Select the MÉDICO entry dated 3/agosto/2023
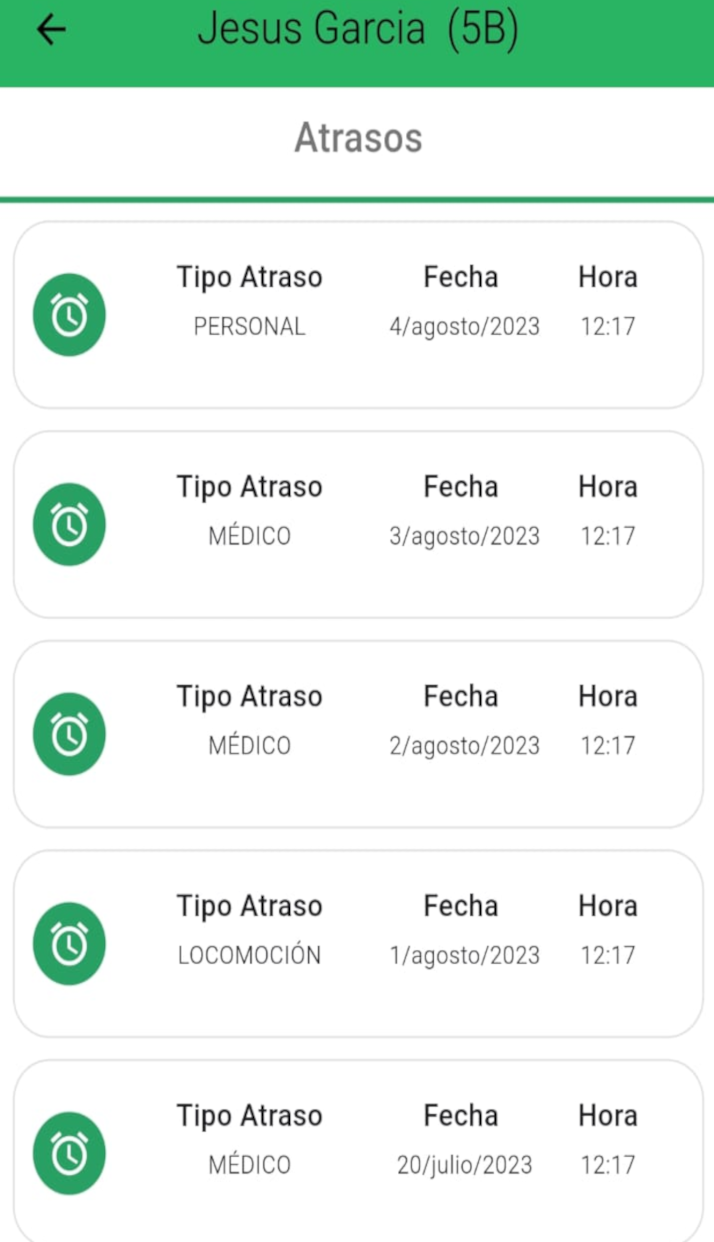714x1242 pixels. click(x=358, y=524)
